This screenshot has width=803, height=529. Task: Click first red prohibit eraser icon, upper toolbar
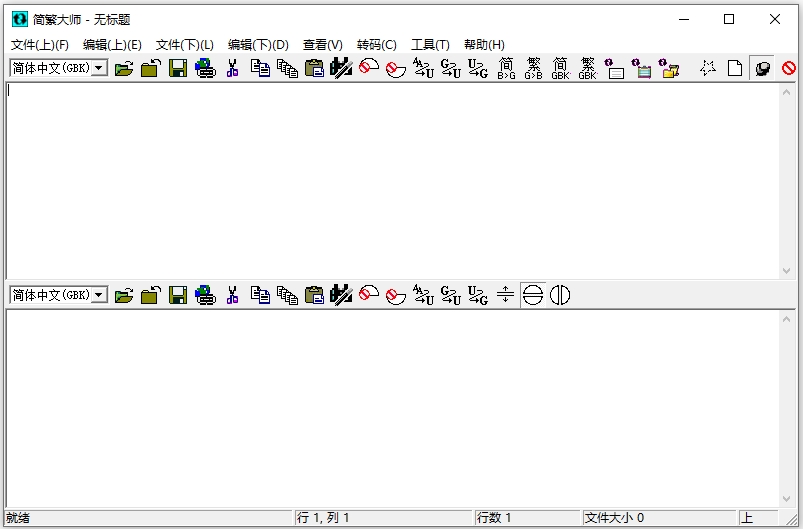point(369,68)
